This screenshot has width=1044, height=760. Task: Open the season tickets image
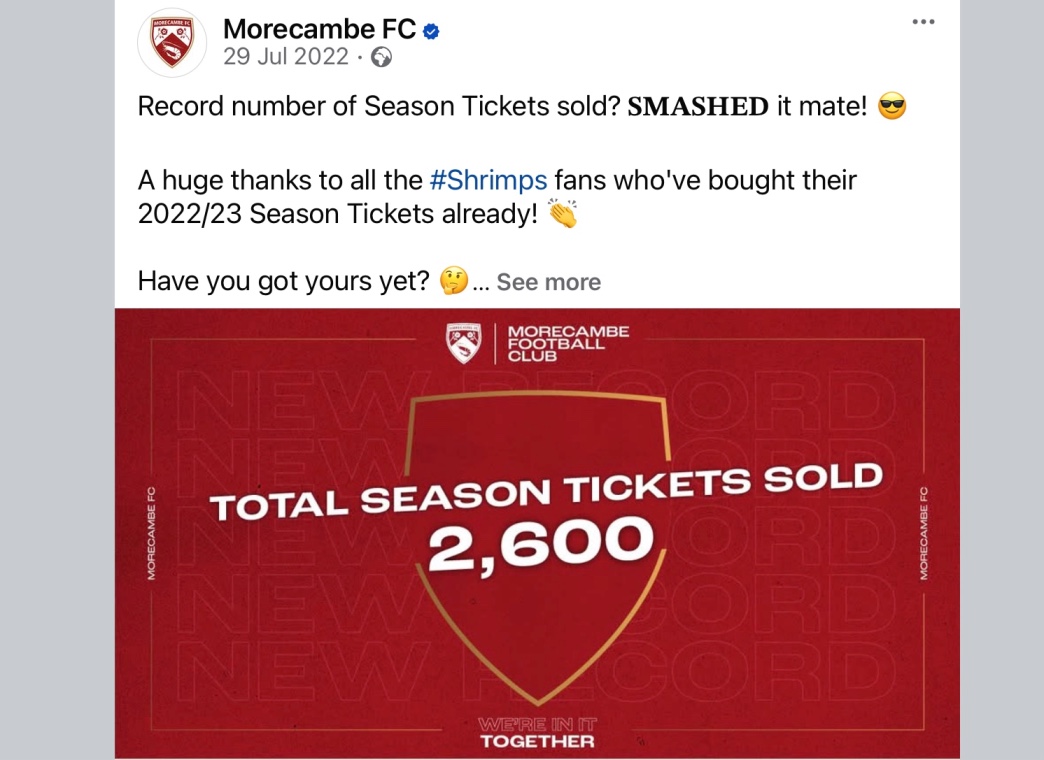[537, 533]
